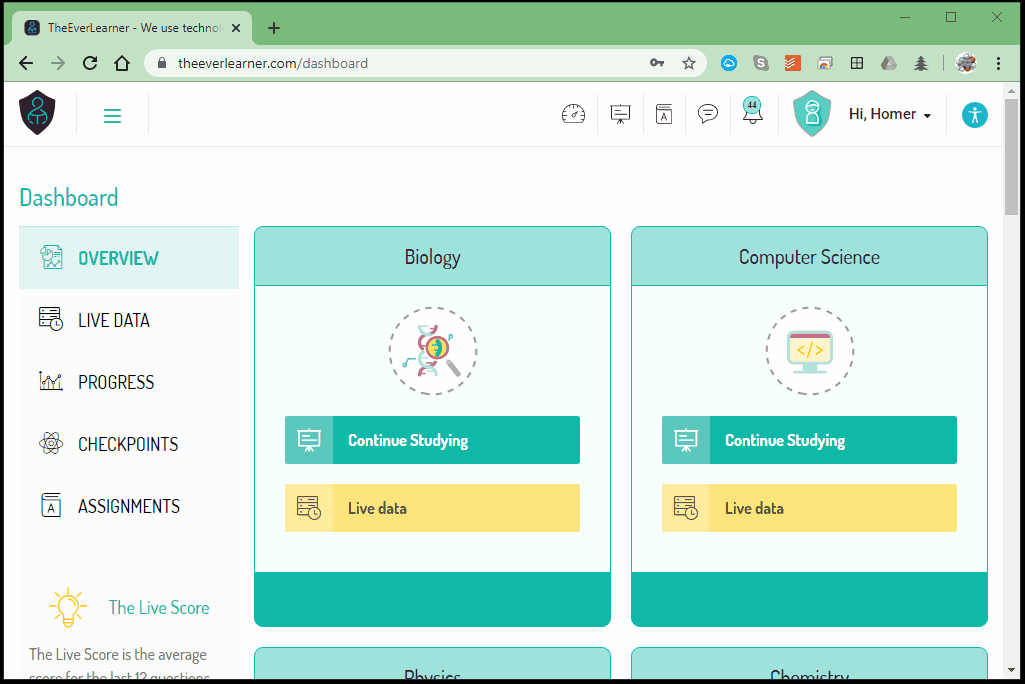Select ASSIGNMENTS in the sidebar

129,506
